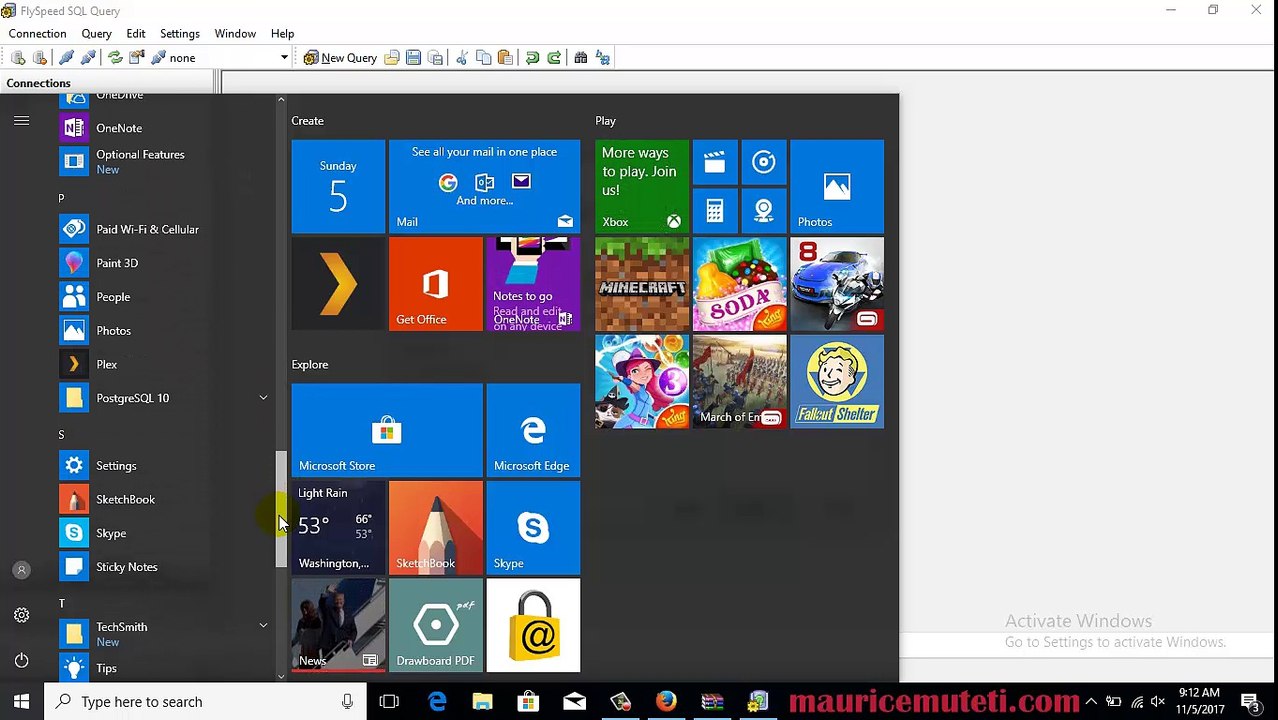Open the Microsoft Edge tile
The image size is (1278, 720).
[533, 430]
